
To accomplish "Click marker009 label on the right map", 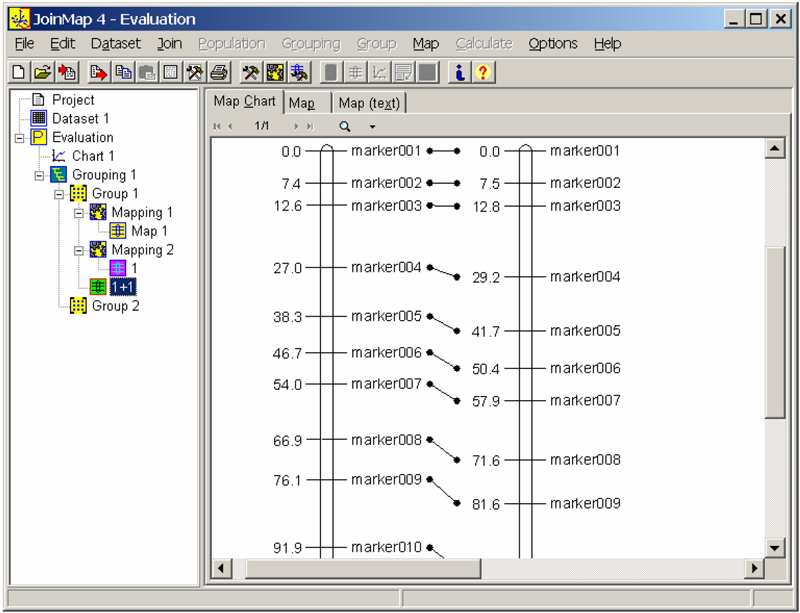I will coord(585,504).
